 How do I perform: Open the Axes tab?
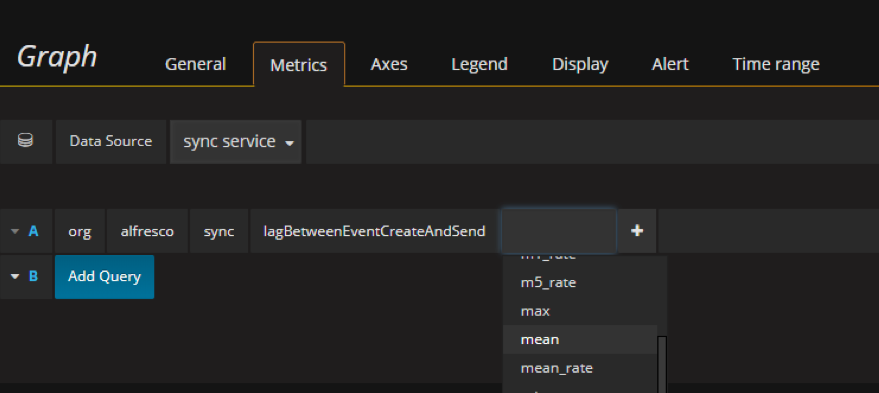tap(389, 64)
